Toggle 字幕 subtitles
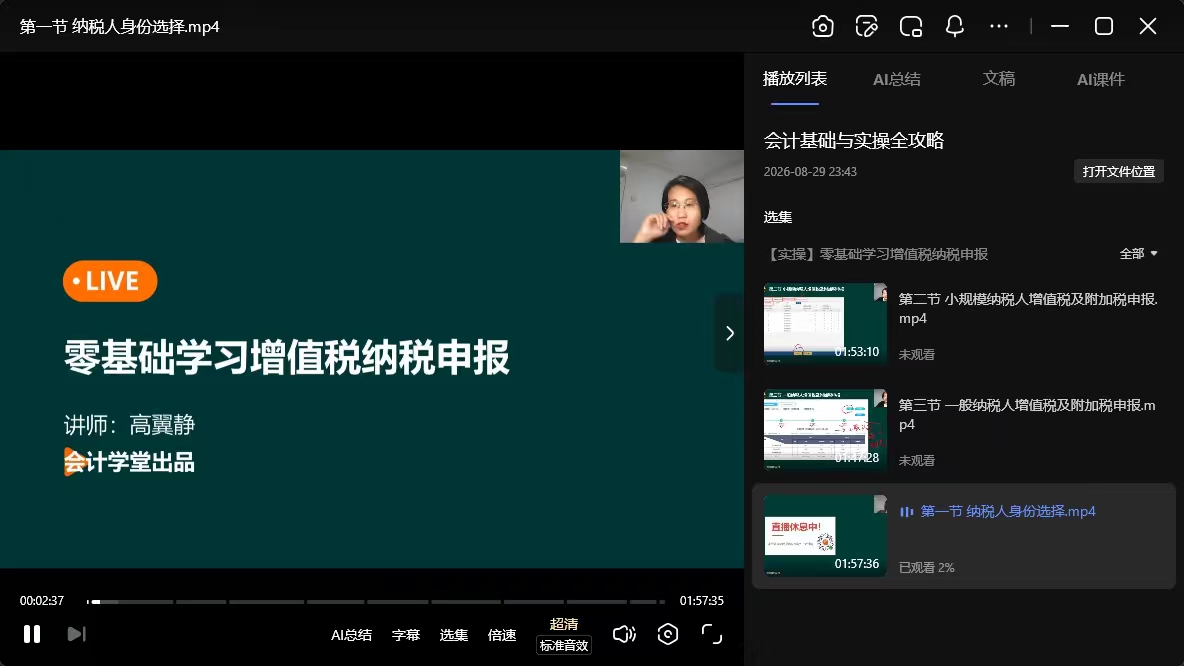 pyautogui.click(x=405, y=635)
